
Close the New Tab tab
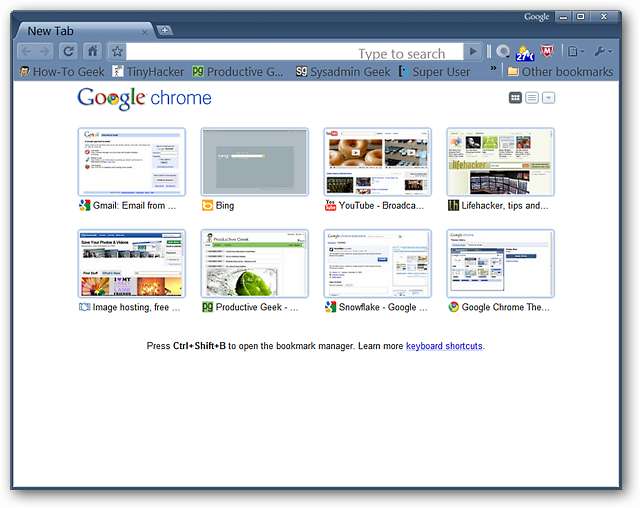pyautogui.click(x=144, y=32)
